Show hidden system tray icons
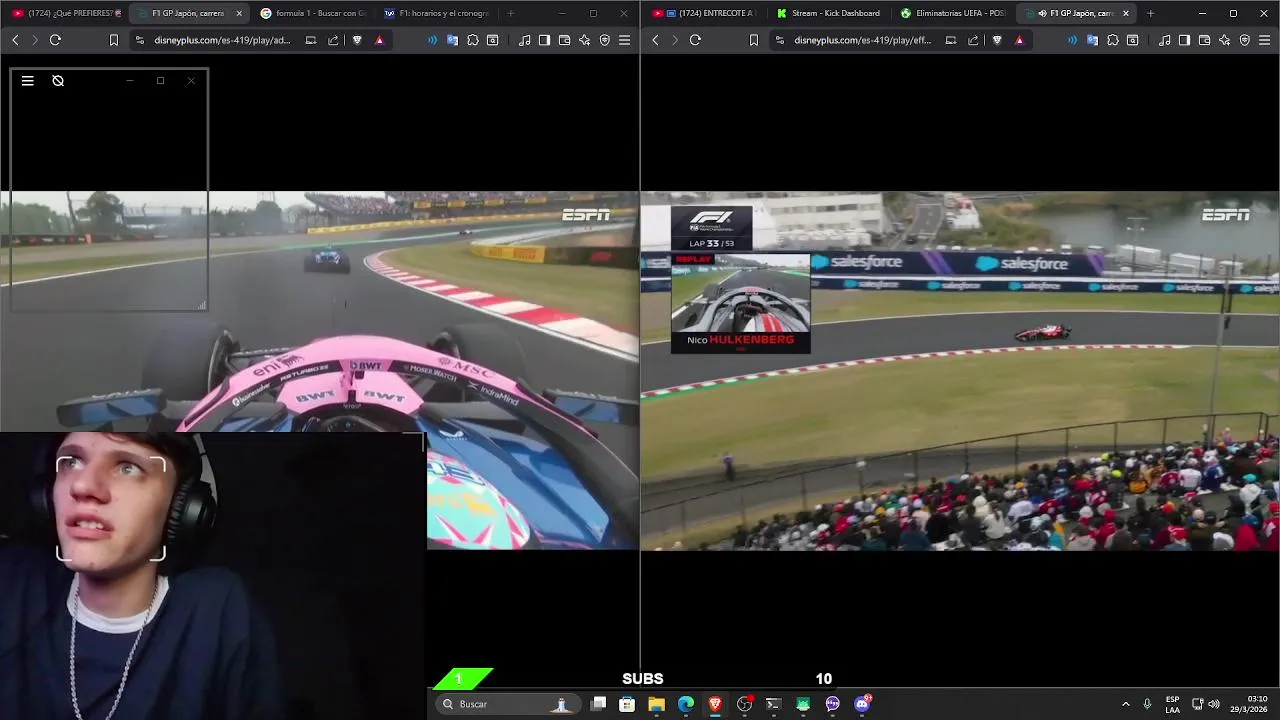 coord(1125,704)
